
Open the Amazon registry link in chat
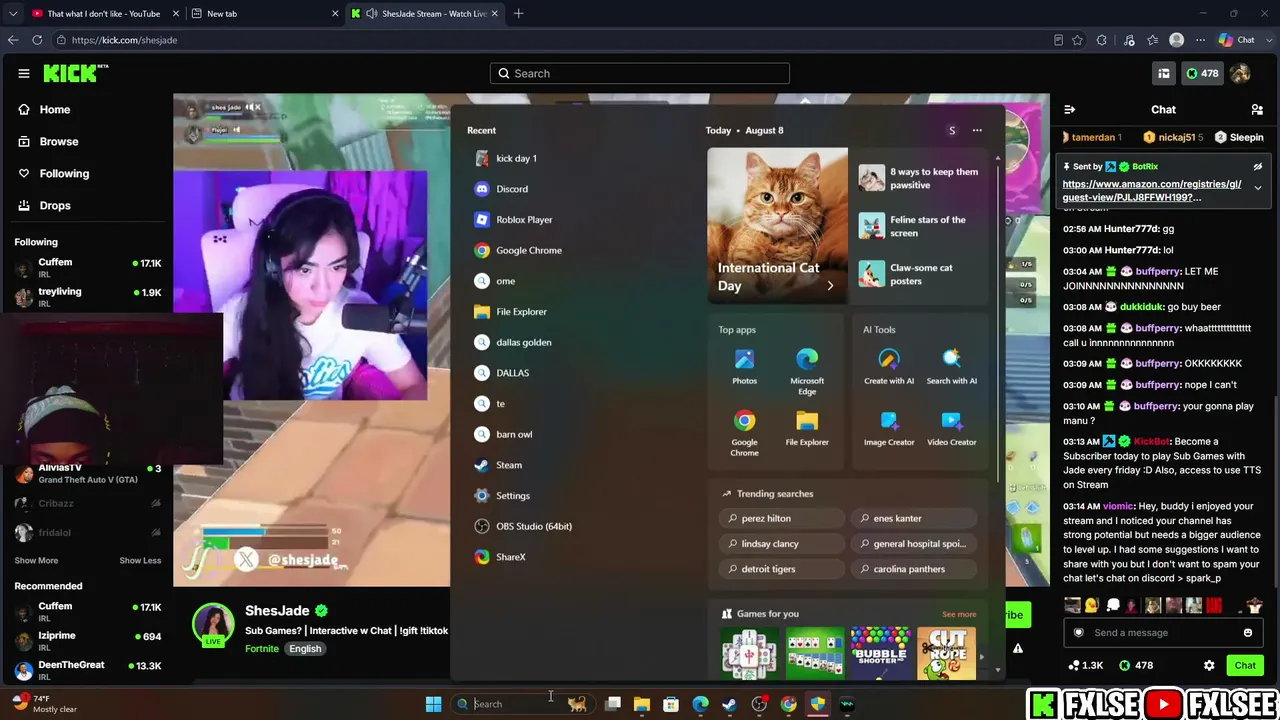1152,190
